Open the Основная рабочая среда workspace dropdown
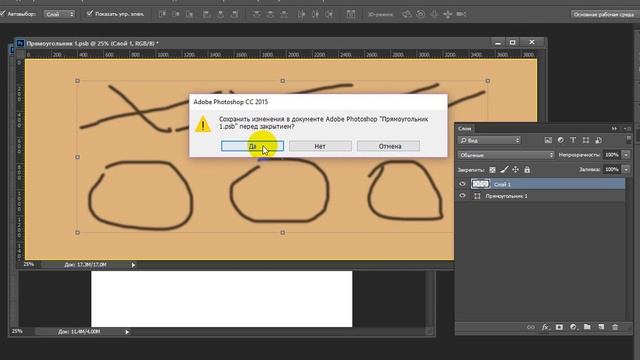The image size is (640, 360). 604,14
